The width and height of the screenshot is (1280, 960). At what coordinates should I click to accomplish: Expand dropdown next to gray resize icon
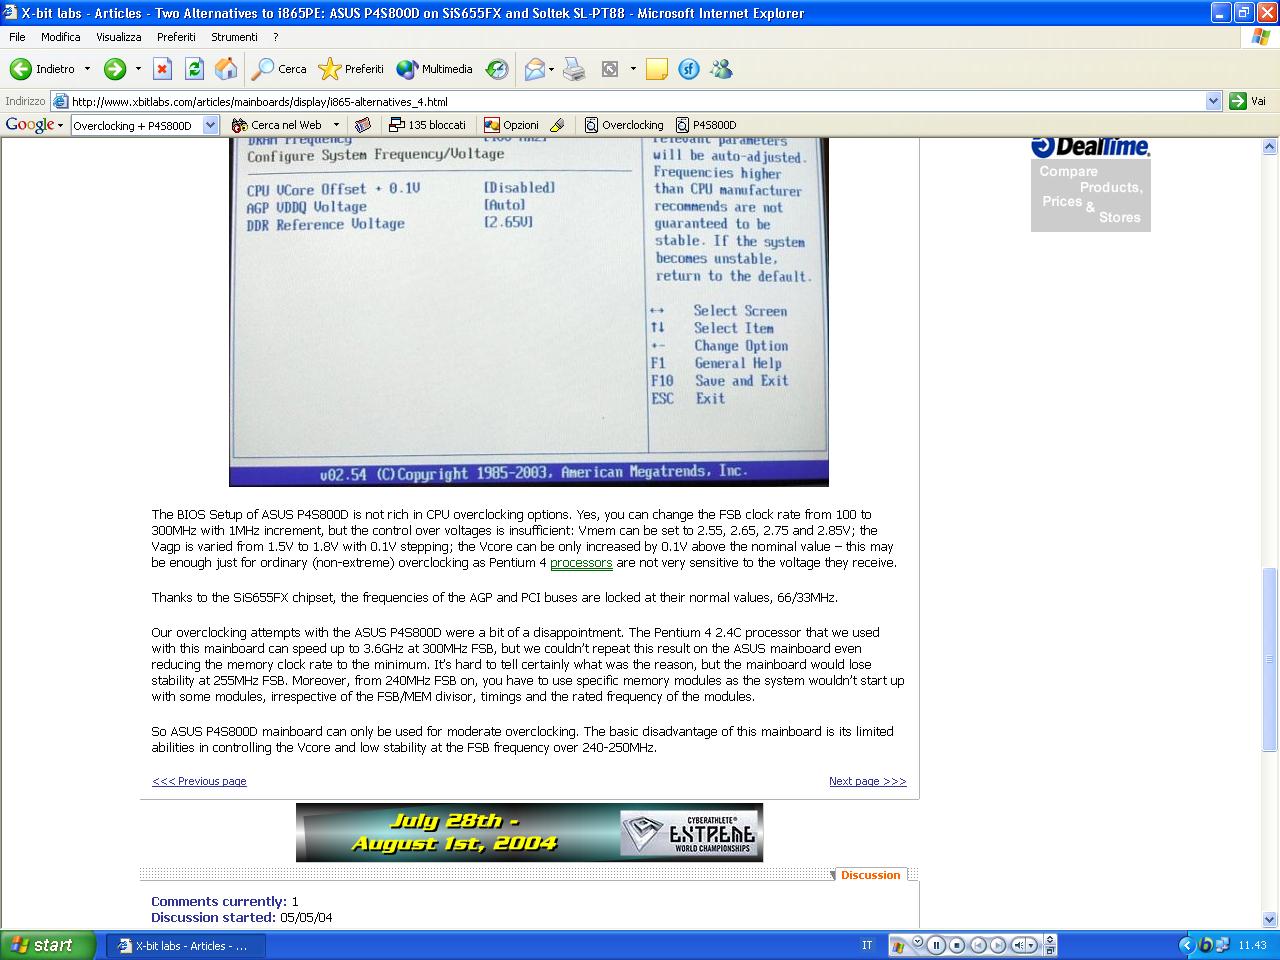(633, 69)
